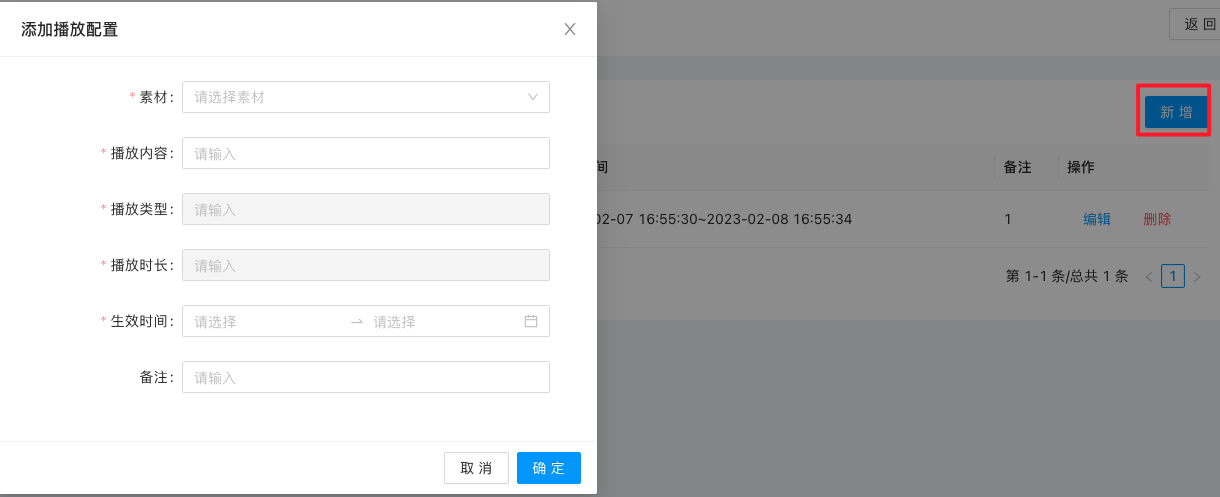This screenshot has width=1220, height=497.
Task: Close the 添加播放配置 dialog
Action: pos(570,29)
